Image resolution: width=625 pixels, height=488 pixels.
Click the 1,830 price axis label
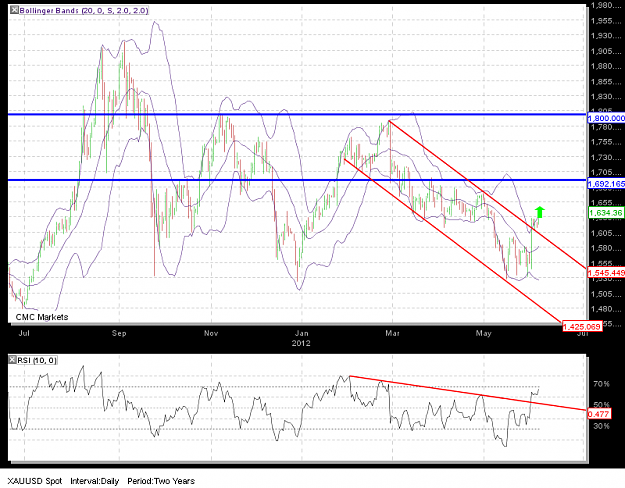pos(606,96)
